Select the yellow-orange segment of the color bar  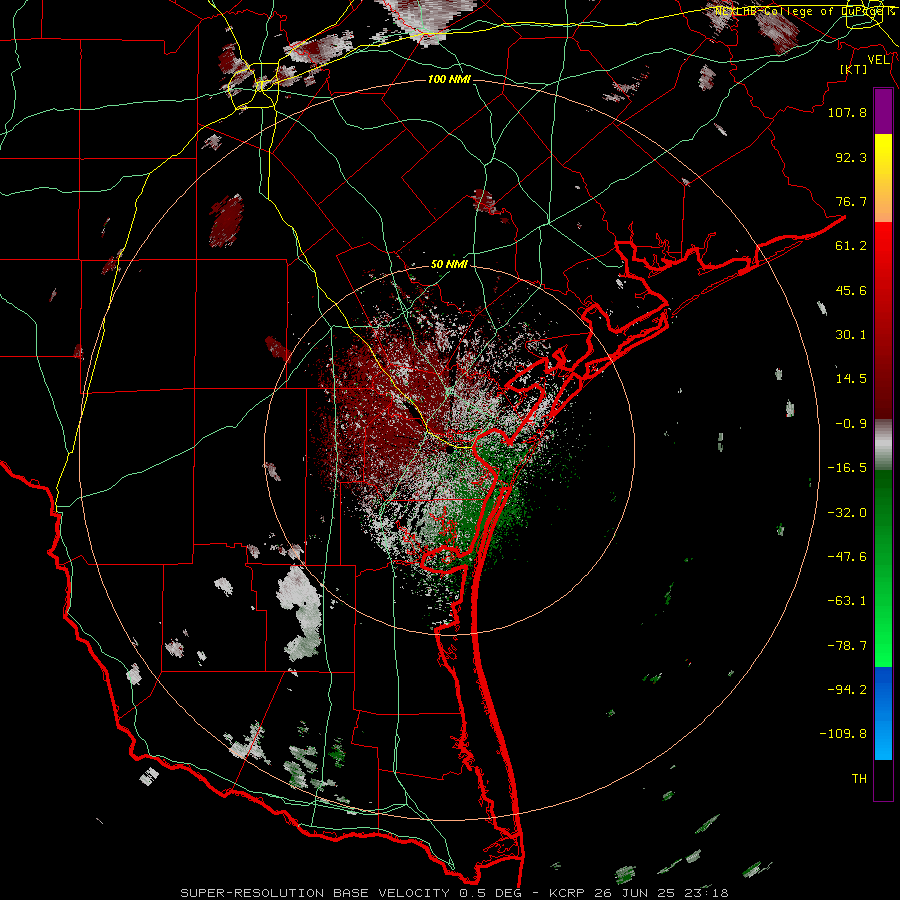click(883, 178)
